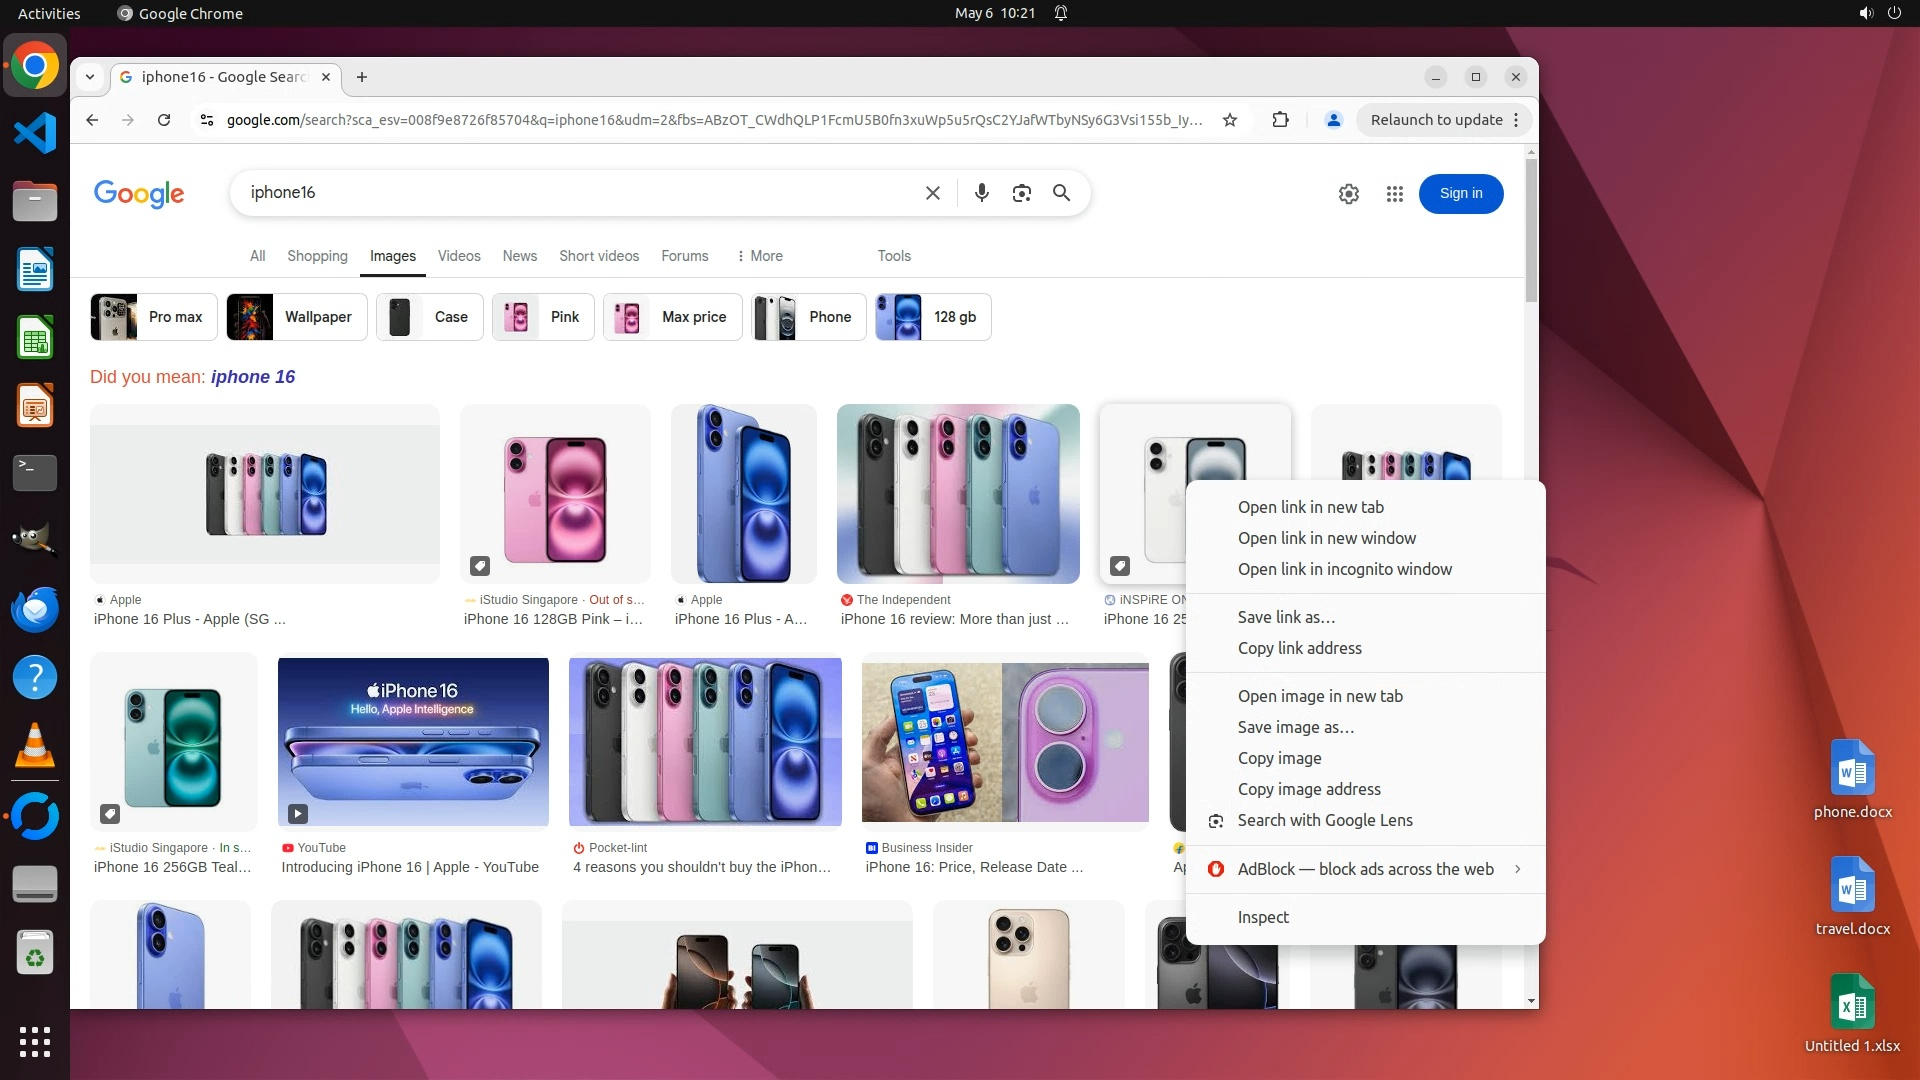Viewport: 1920px width, 1080px height.
Task: Bookmark this page with star icon
Action: [x=1230, y=120]
